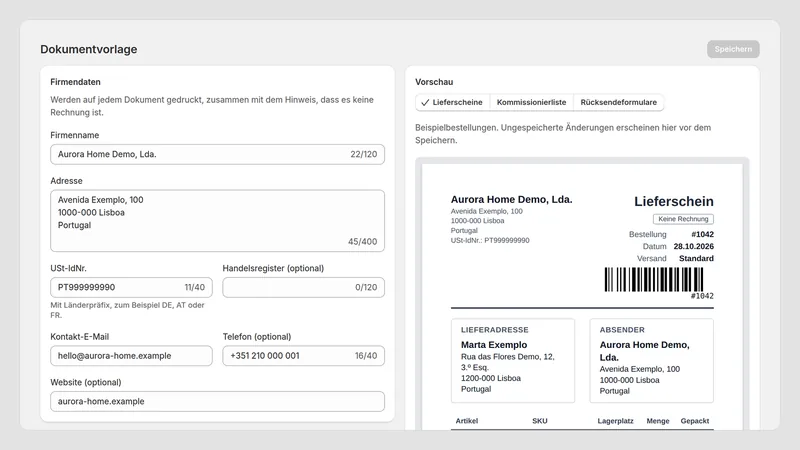Image resolution: width=800 pixels, height=450 pixels.
Task: Click the LIEFERADRESSE label
Action: [494, 330]
